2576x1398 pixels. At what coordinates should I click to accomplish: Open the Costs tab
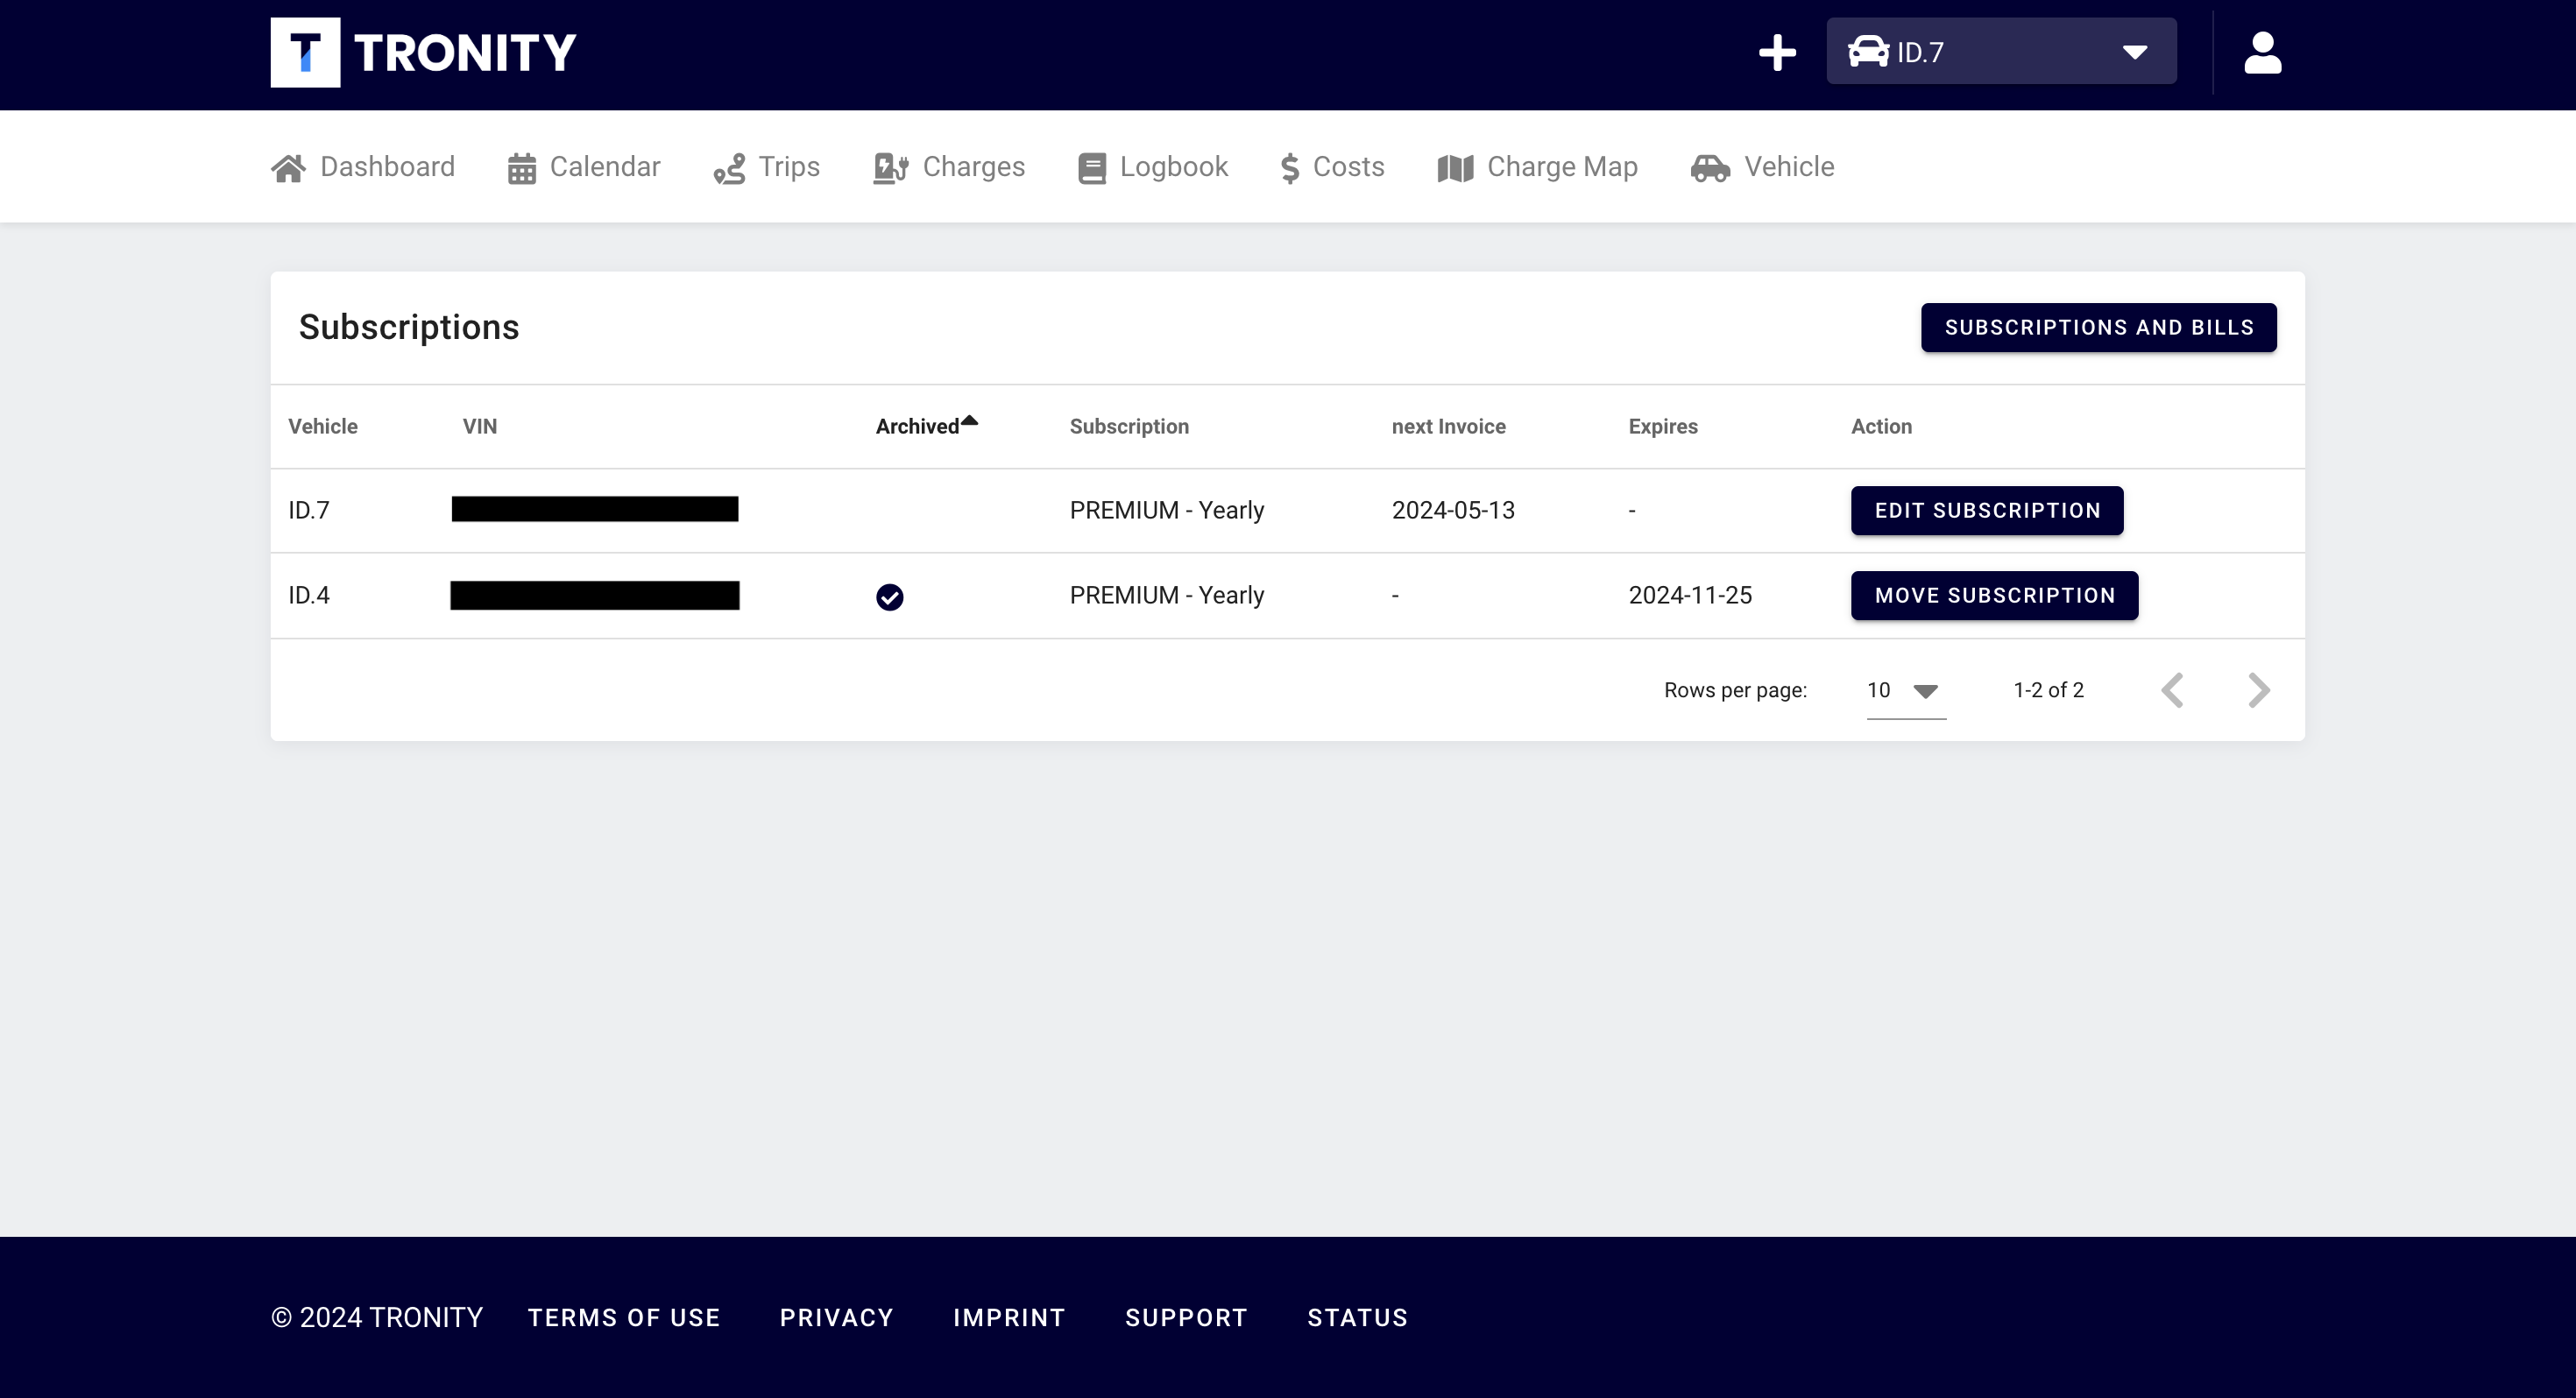click(x=1333, y=167)
